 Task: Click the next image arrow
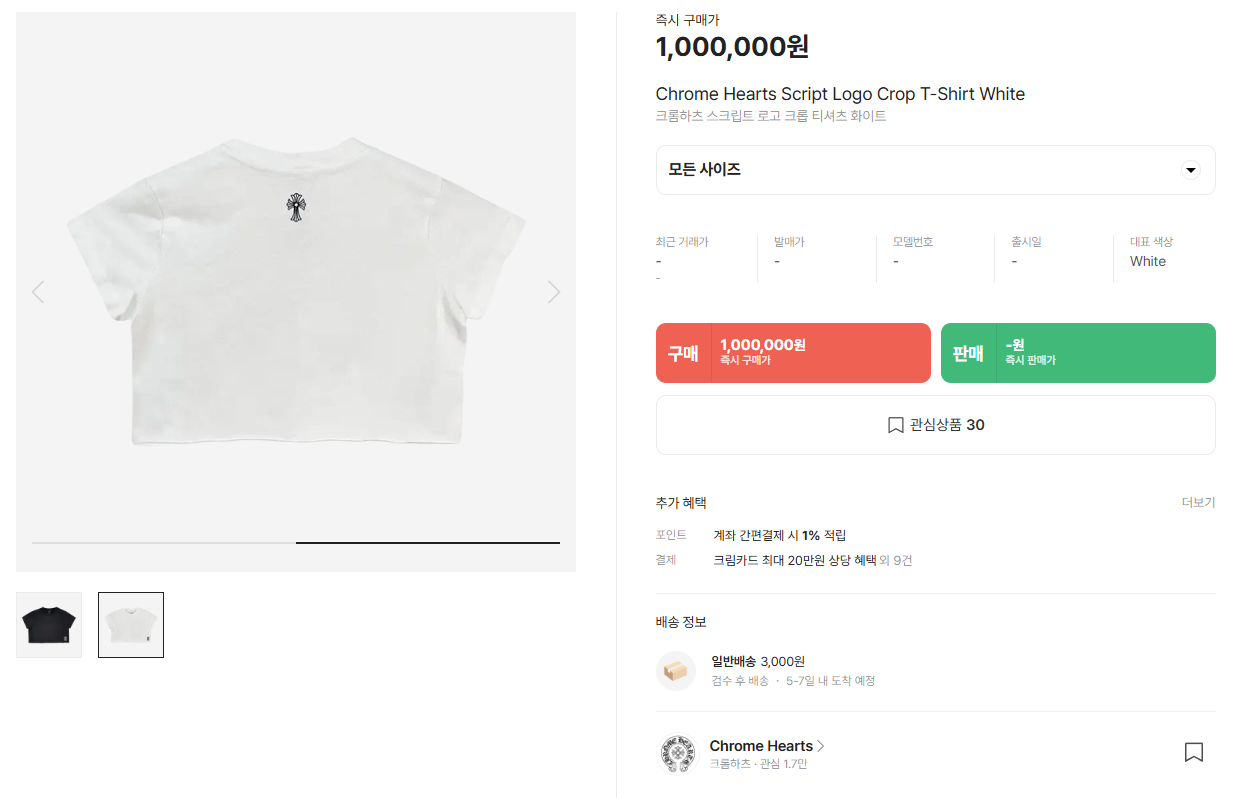[554, 292]
